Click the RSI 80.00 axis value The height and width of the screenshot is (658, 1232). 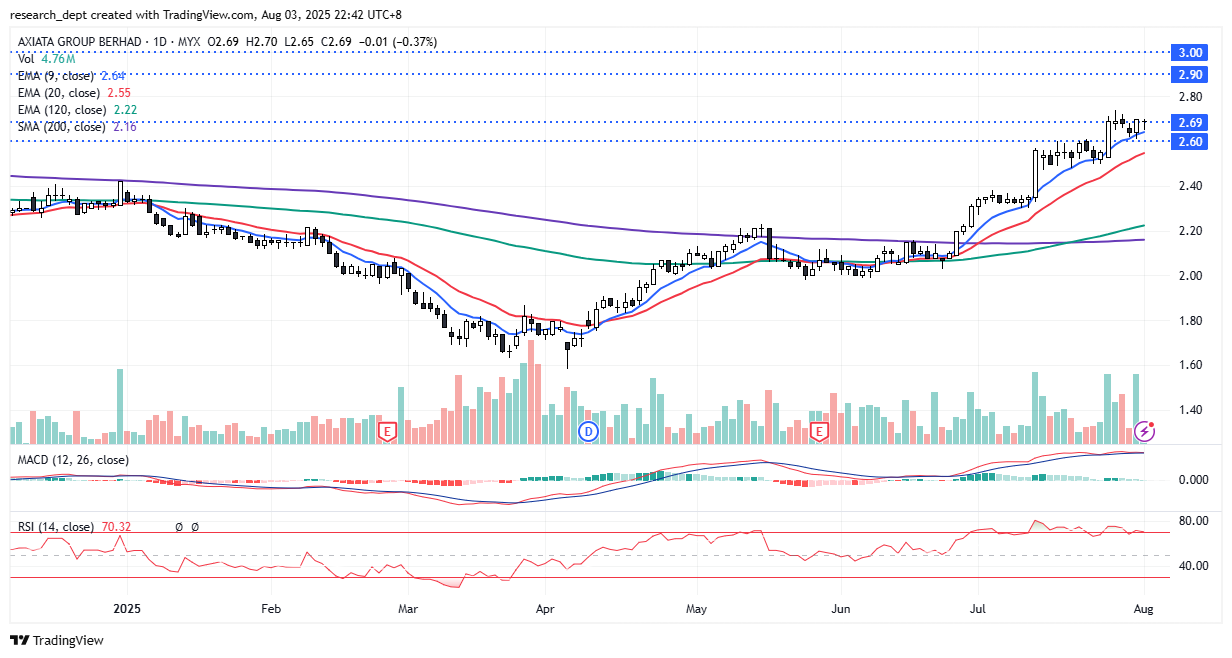pos(1192,521)
